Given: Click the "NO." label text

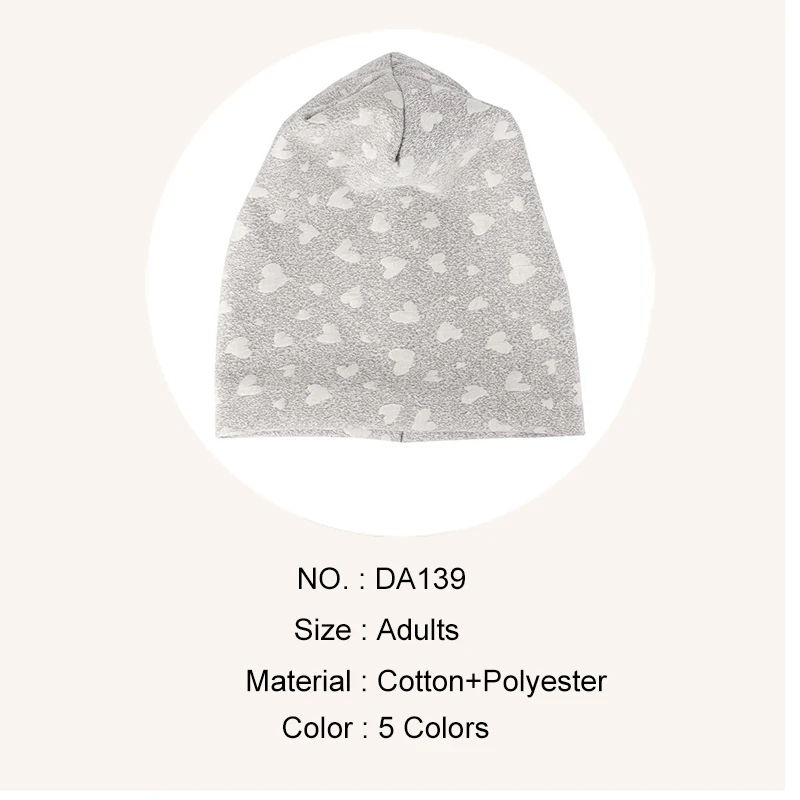Looking at the screenshot, I should [x=323, y=580].
